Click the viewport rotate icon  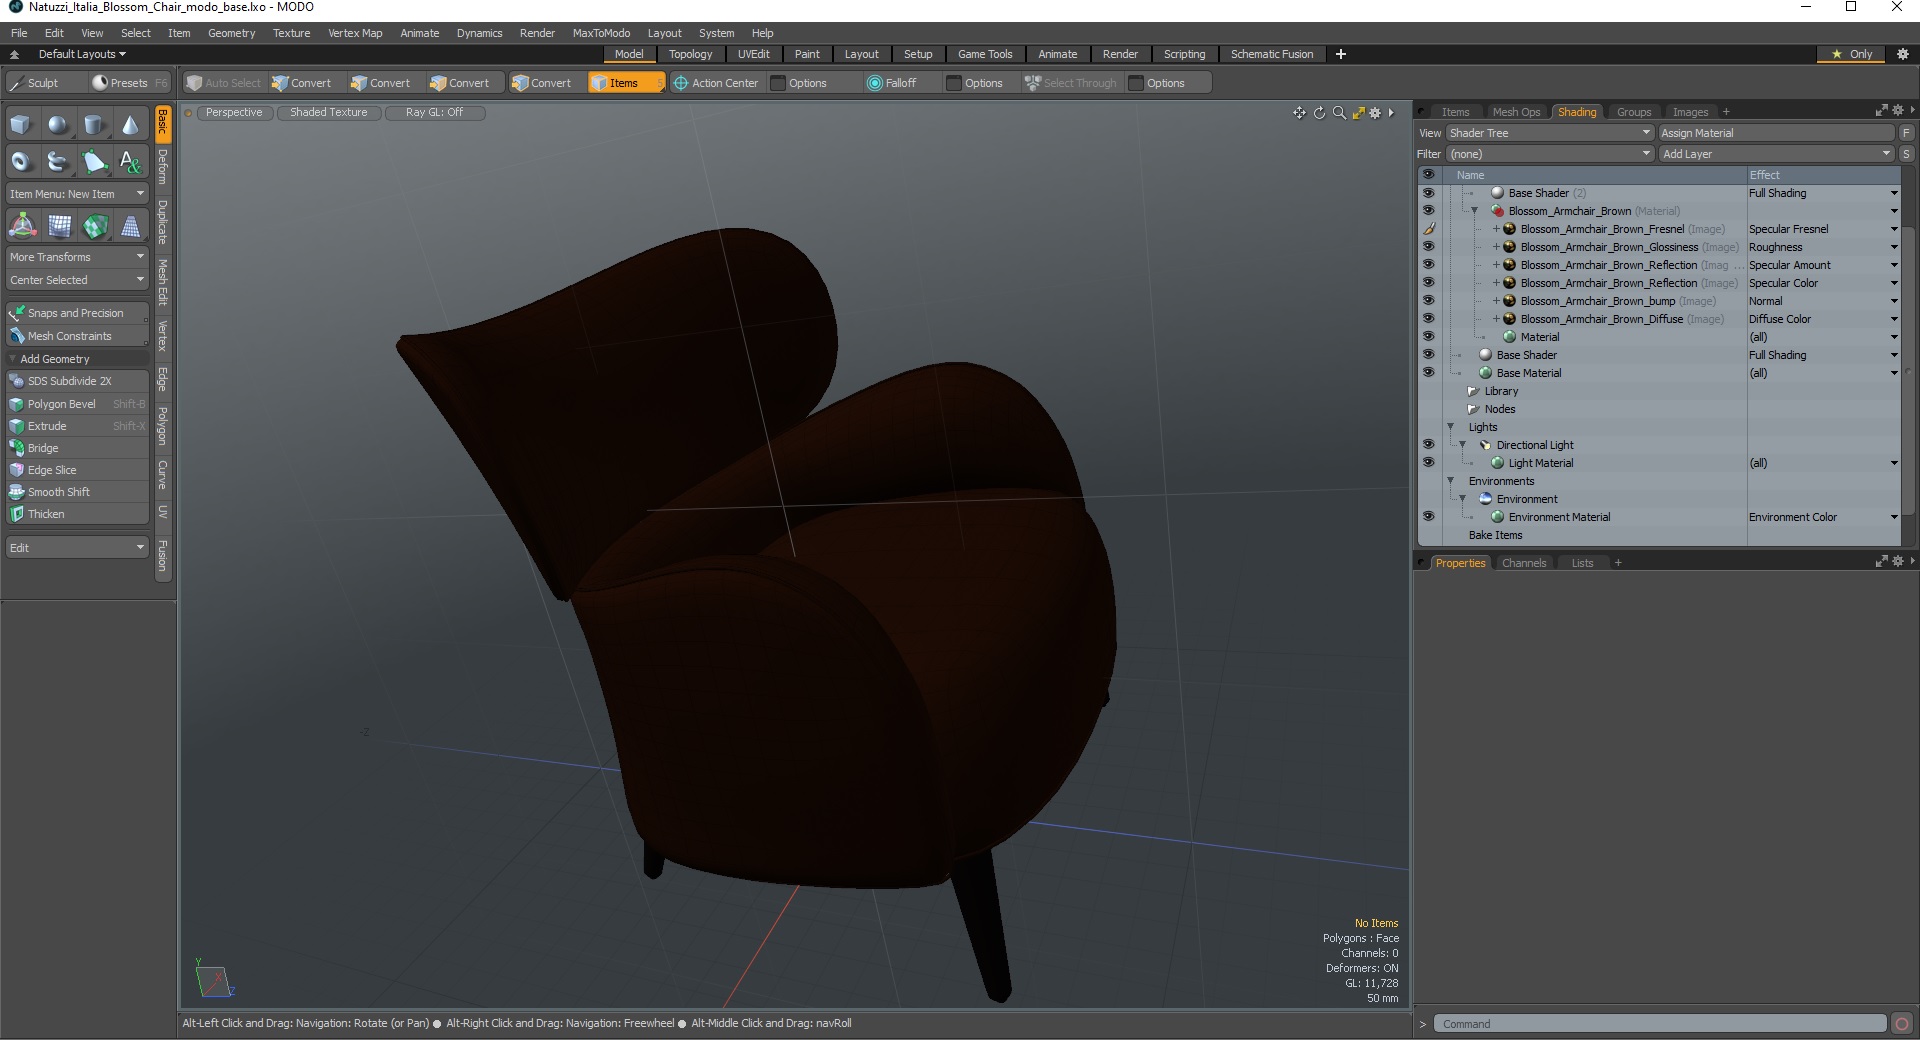tap(1319, 113)
